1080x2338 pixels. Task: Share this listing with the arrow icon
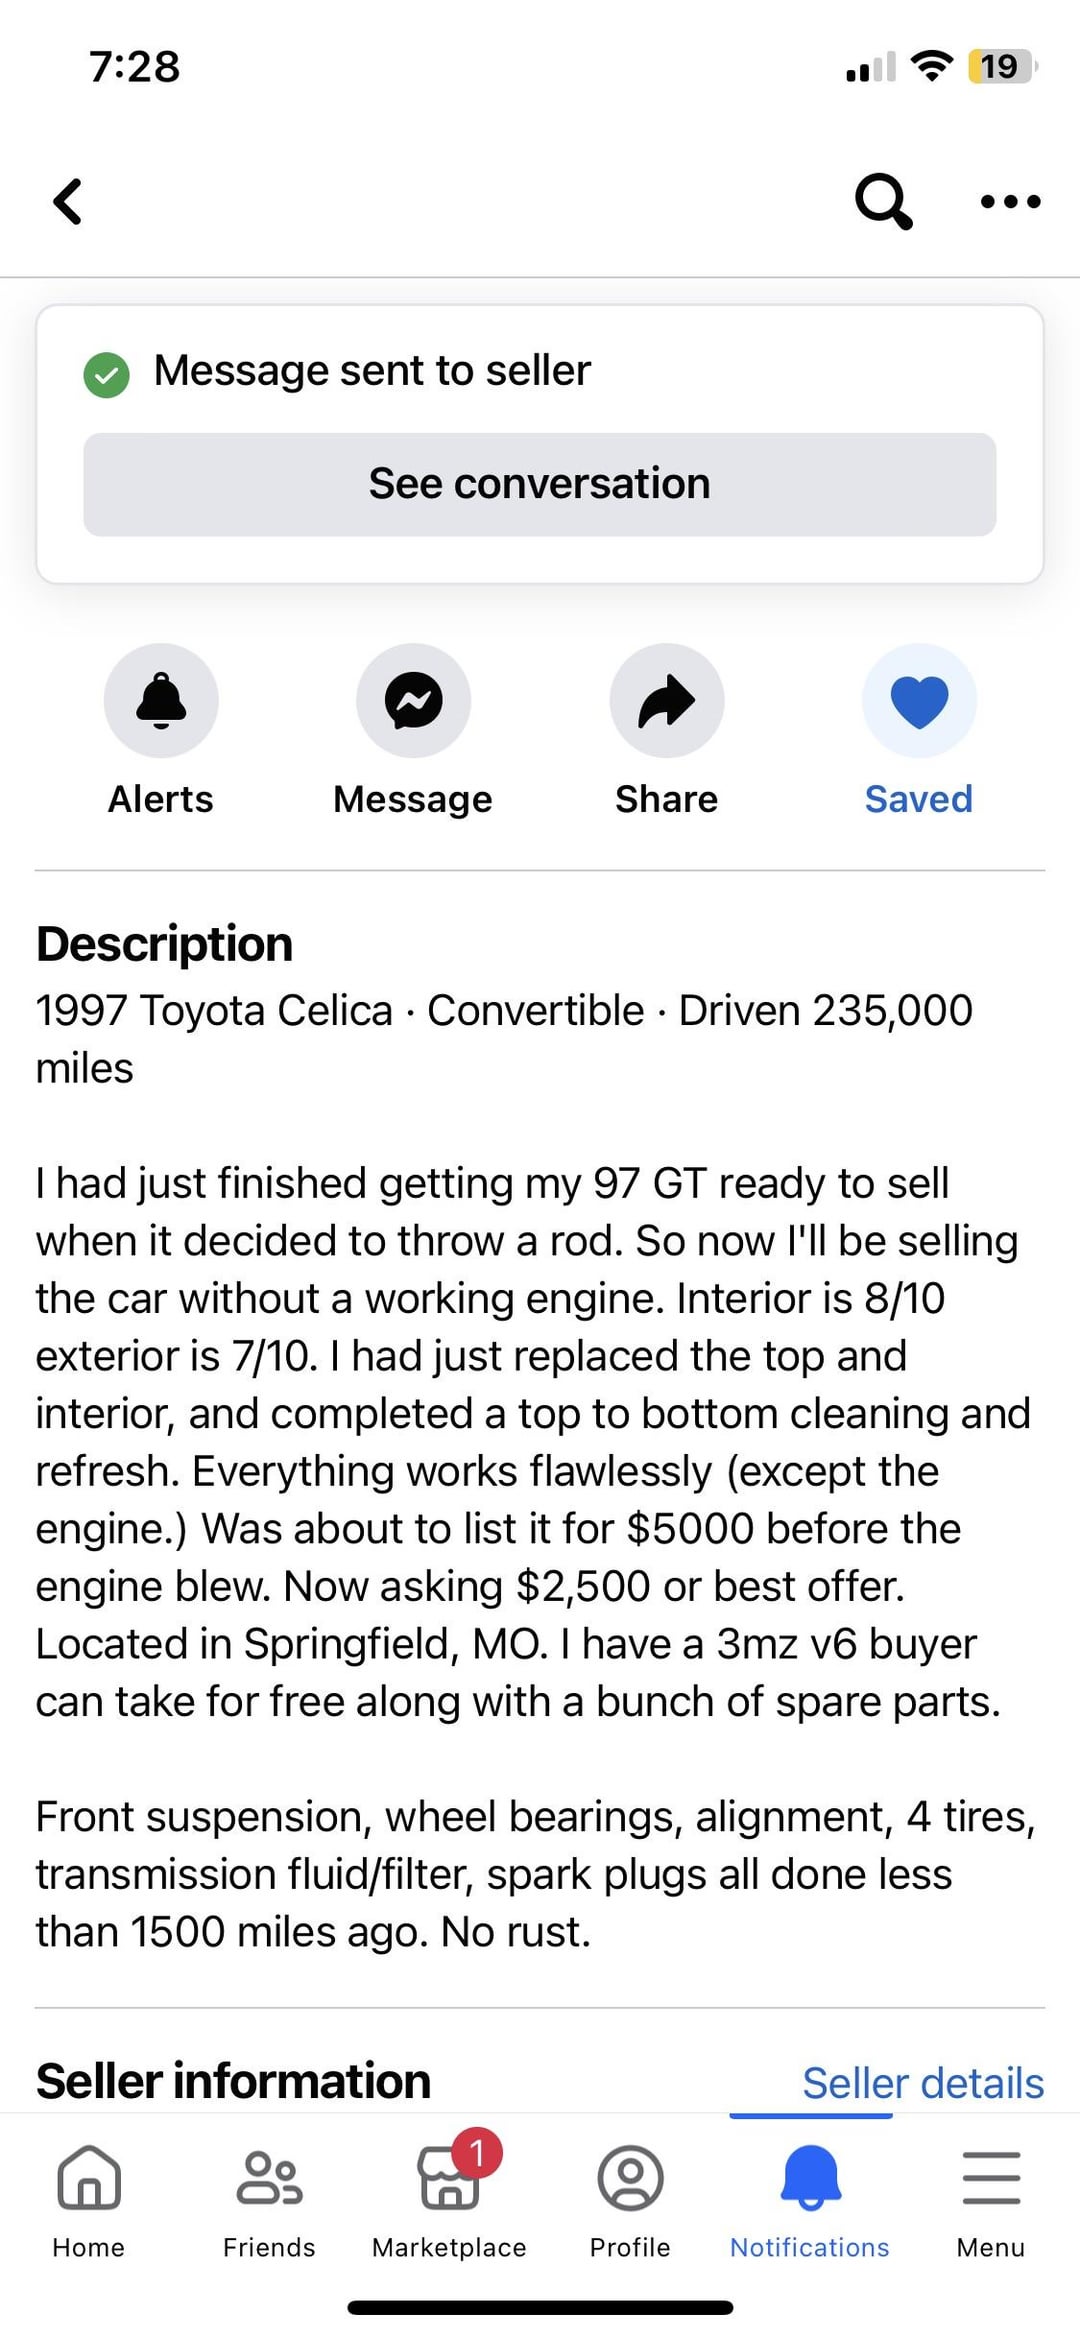click(666, 700)
